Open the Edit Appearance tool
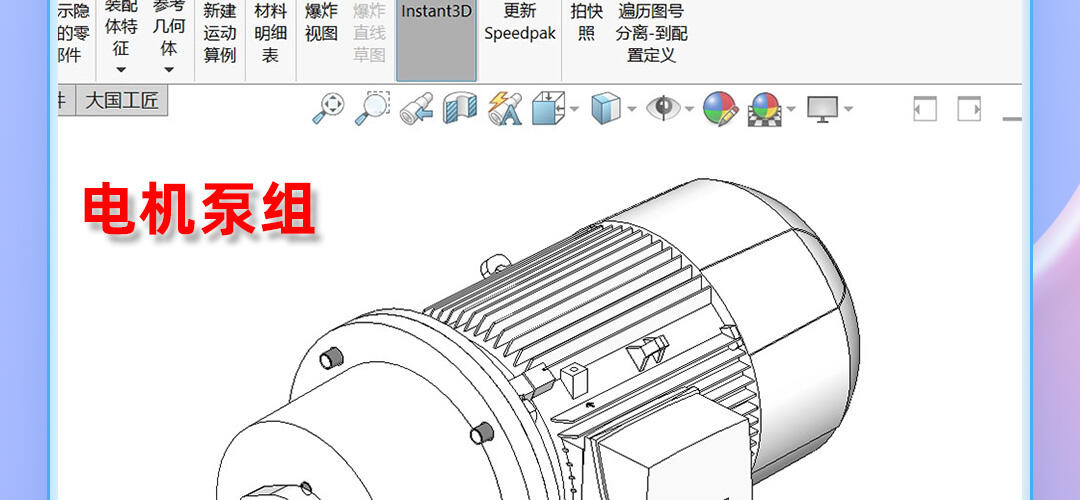This screenshot has height=500, width=1080. 720,109
